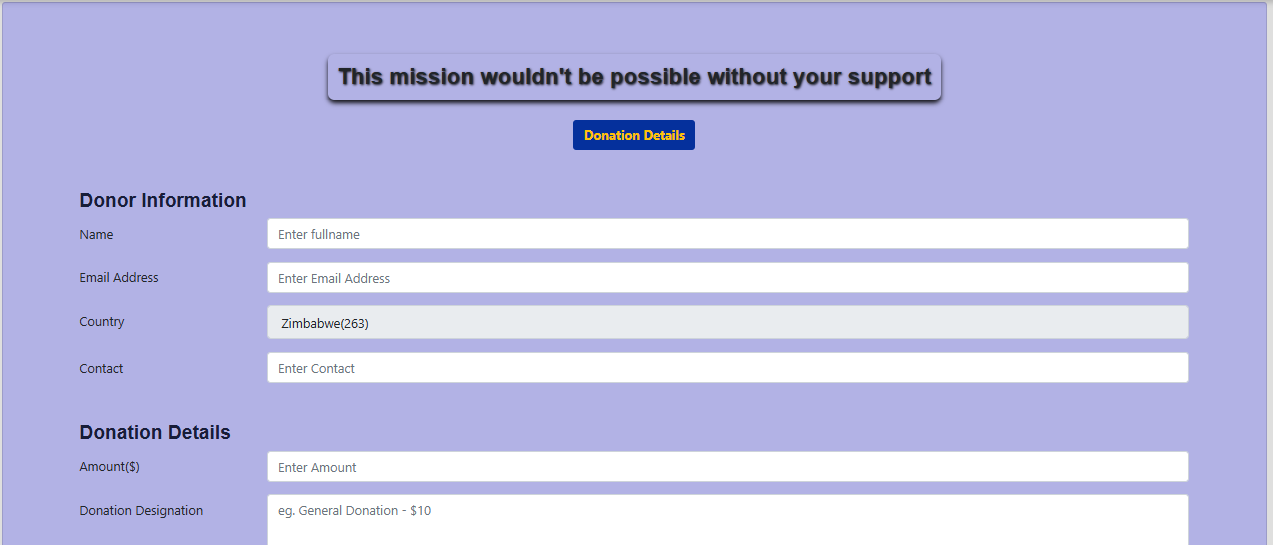Click the Country label text
Viewport: 1273px width, 545px height.
pos(102,322)
